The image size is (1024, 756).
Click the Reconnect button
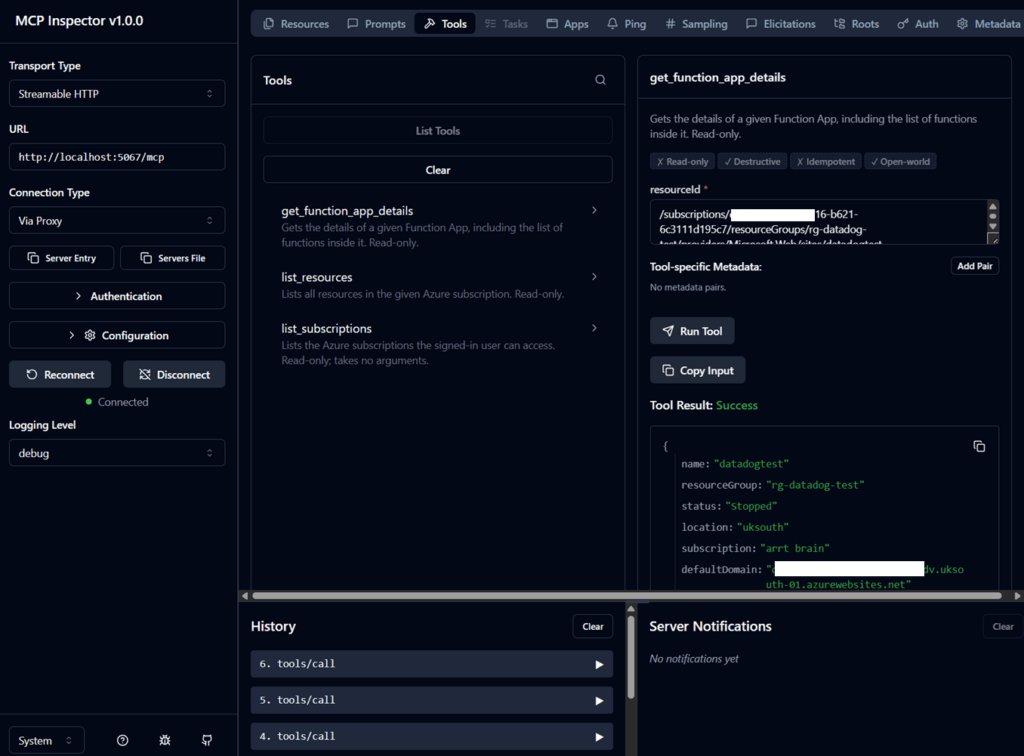tap(60, 375)
